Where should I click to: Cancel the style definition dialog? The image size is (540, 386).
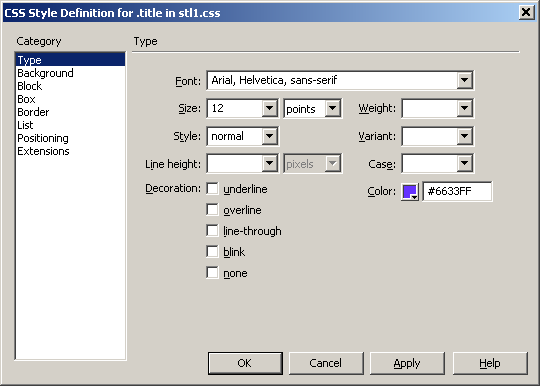(326, 363)
